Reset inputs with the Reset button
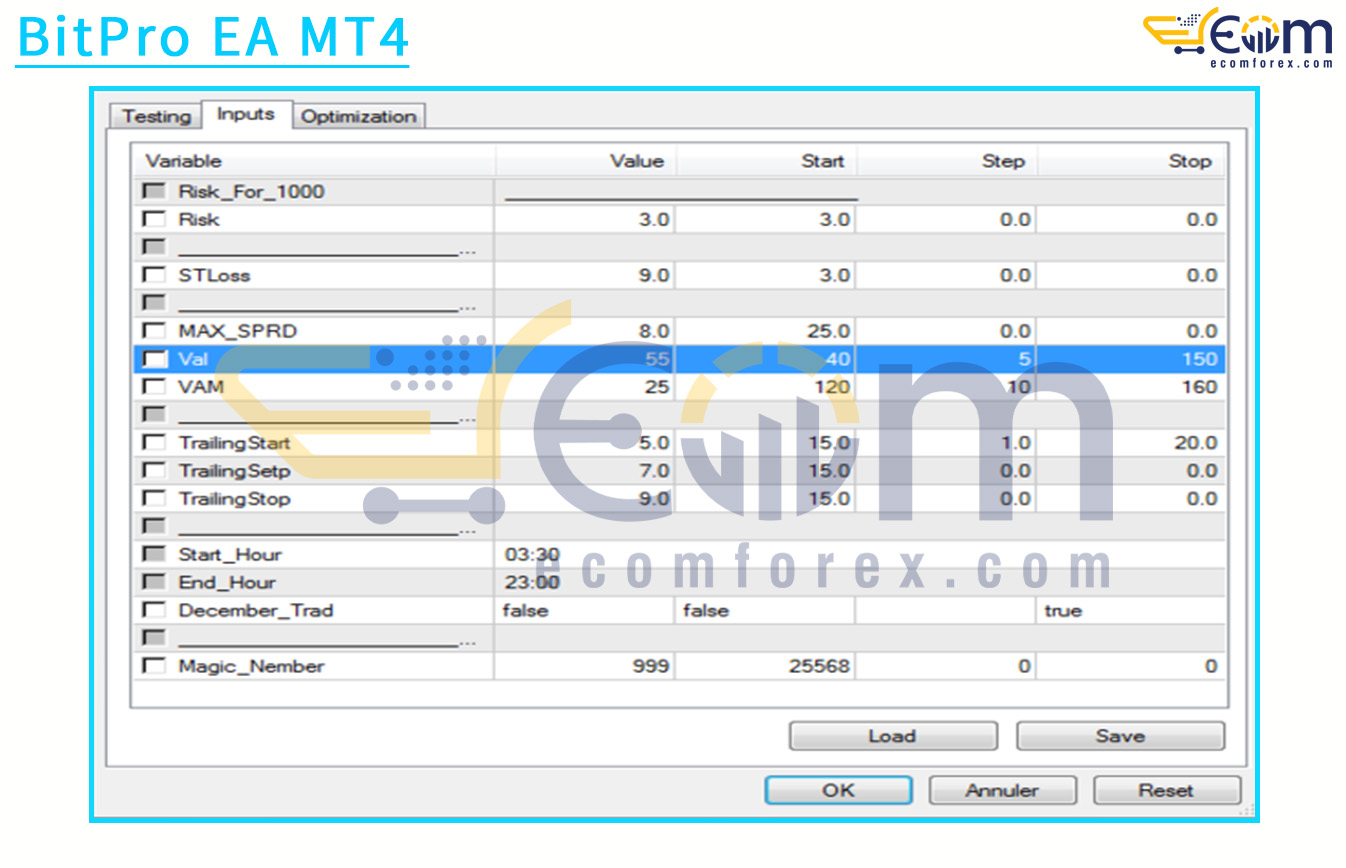The width and height of the screenshot is (1346, 868). coord(1166,791)
